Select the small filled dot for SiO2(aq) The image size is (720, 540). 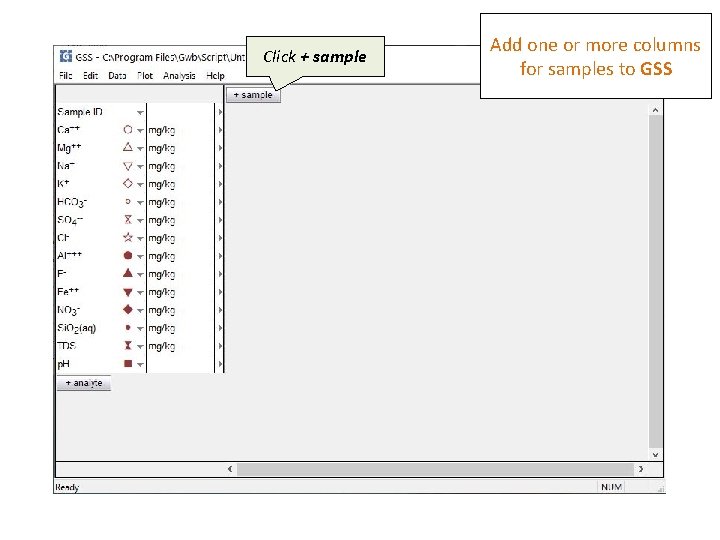pyautogui.click(x=128, y=327)
